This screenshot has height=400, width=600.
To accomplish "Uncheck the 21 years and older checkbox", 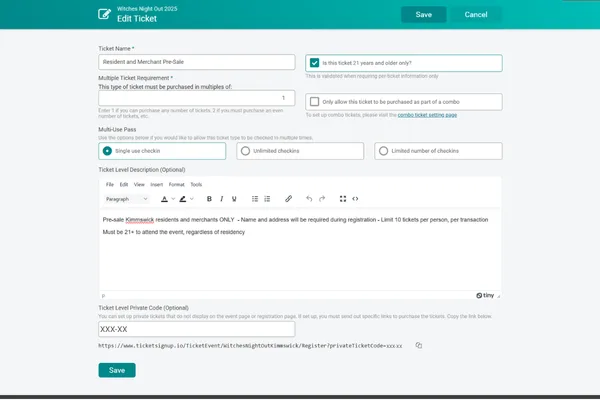I will [315, 62].
